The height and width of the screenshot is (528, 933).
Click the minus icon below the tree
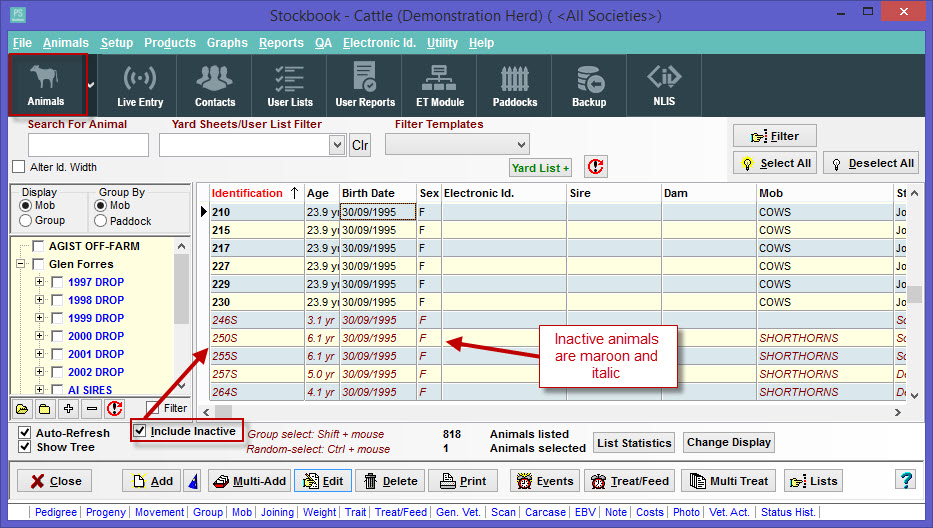point(92,409)
